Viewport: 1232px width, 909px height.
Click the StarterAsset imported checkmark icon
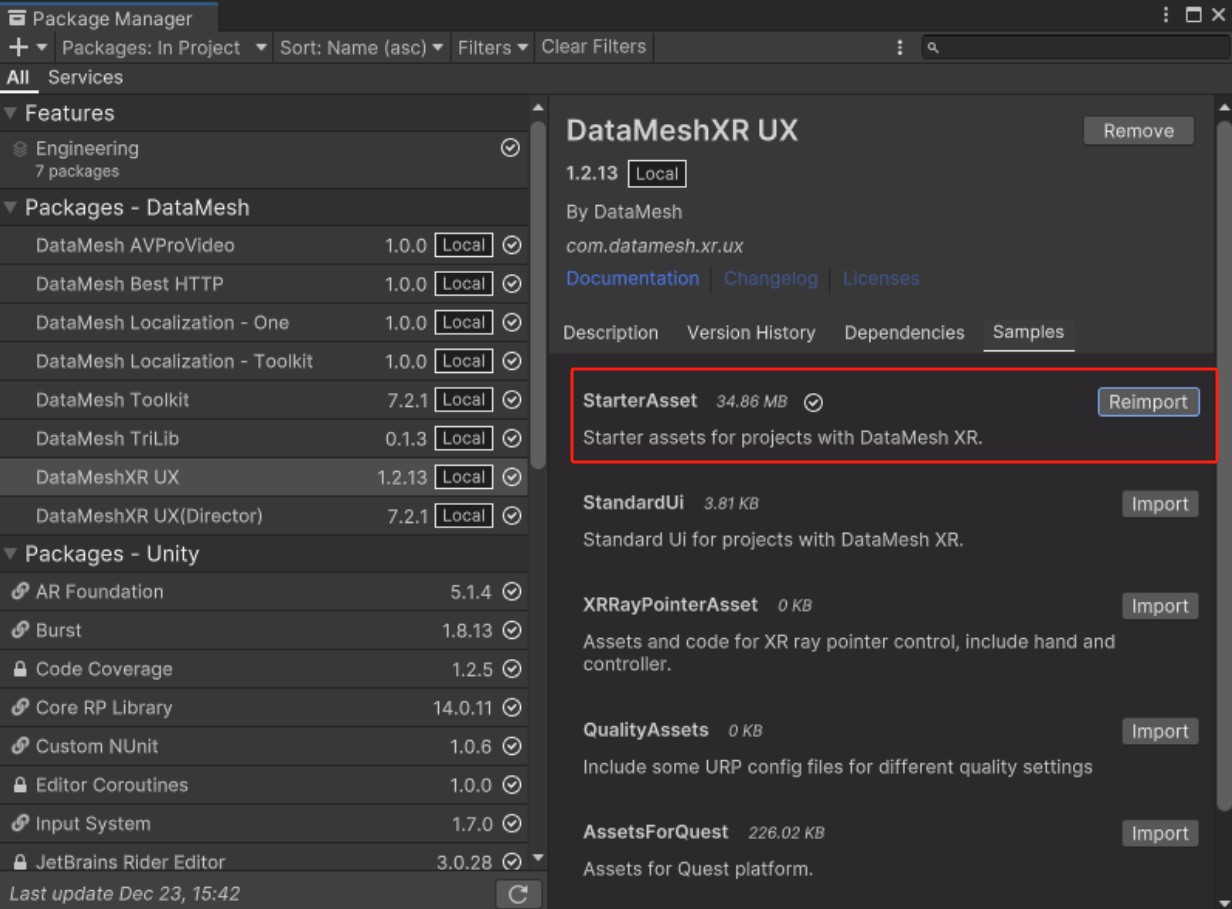coord(814,402)
